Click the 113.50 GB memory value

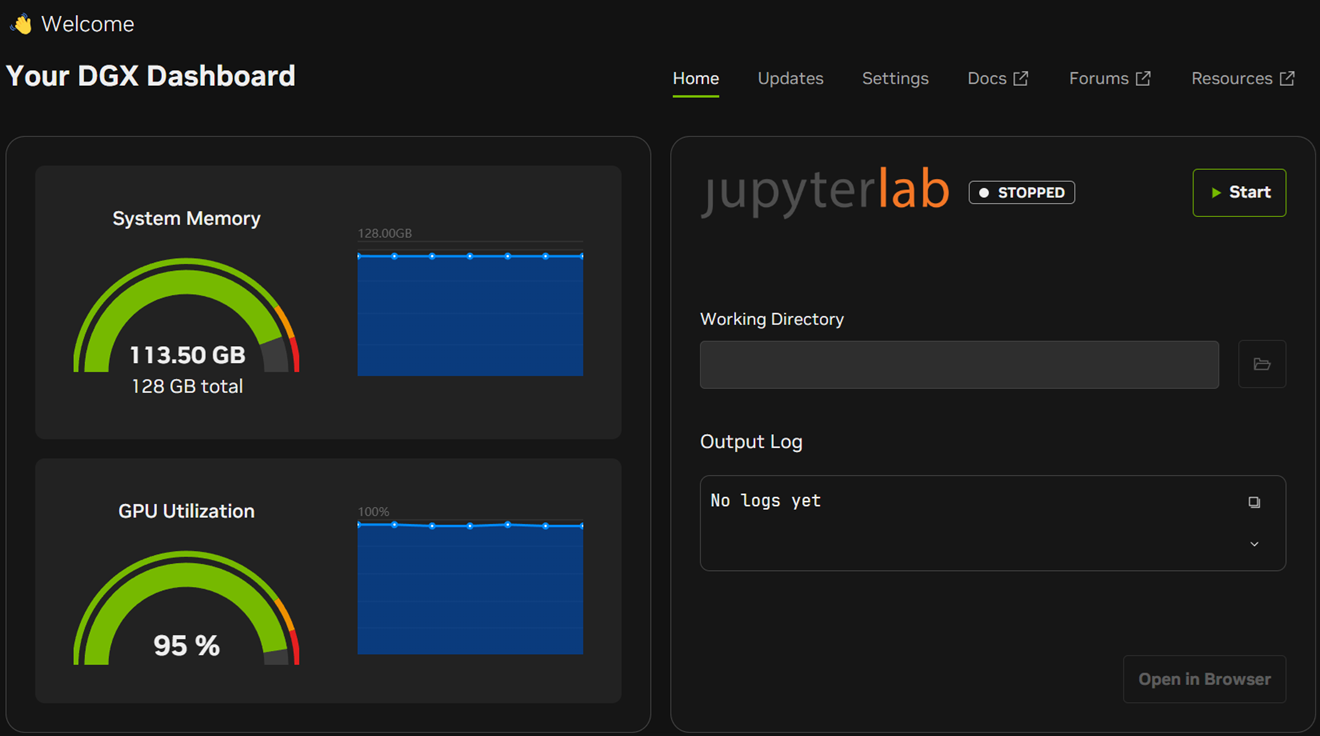[x=187, y=355]
